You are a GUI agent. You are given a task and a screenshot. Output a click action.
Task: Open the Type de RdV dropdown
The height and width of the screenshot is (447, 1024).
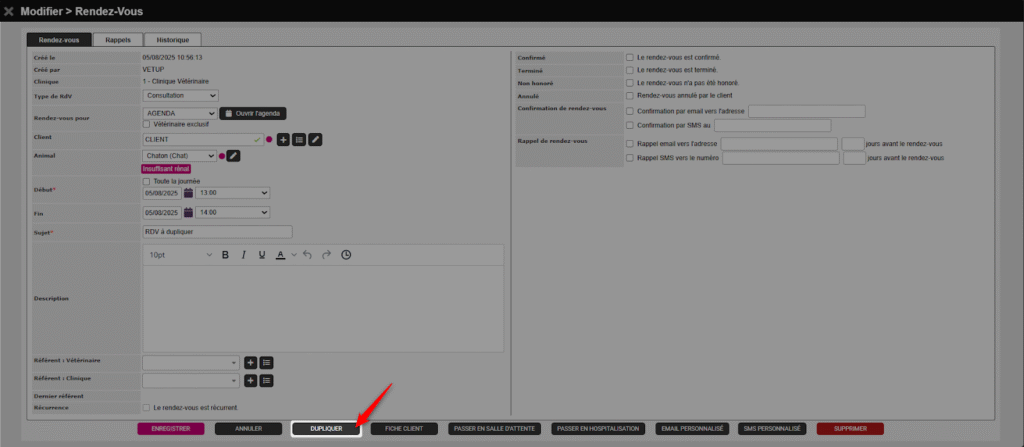click(180, 95)
